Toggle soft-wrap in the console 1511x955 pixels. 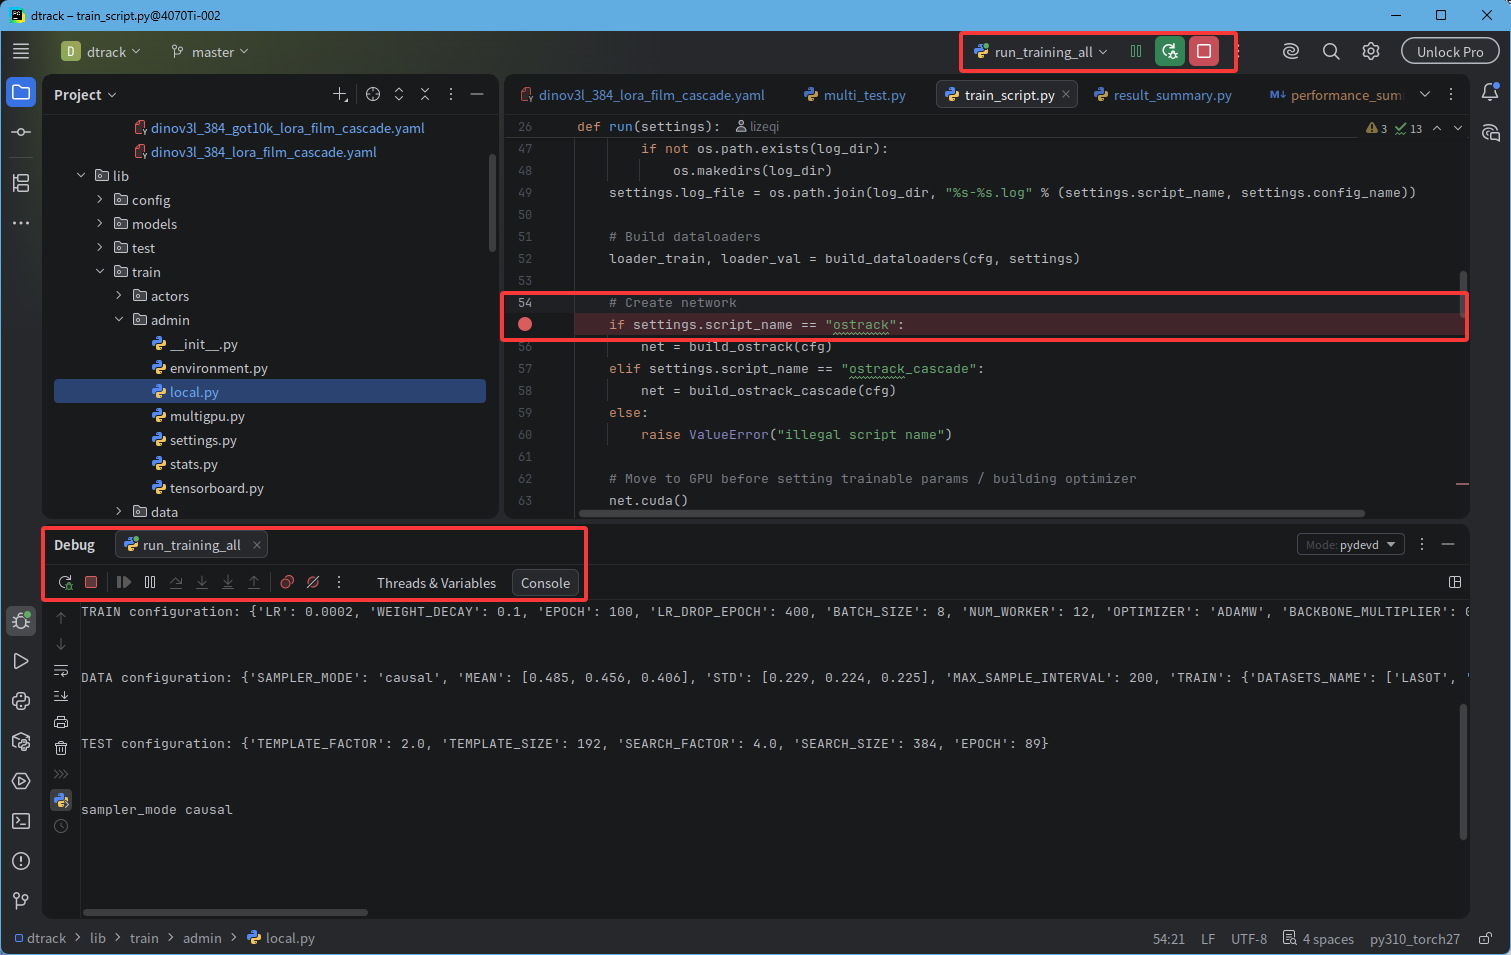(x=61, y=670)
